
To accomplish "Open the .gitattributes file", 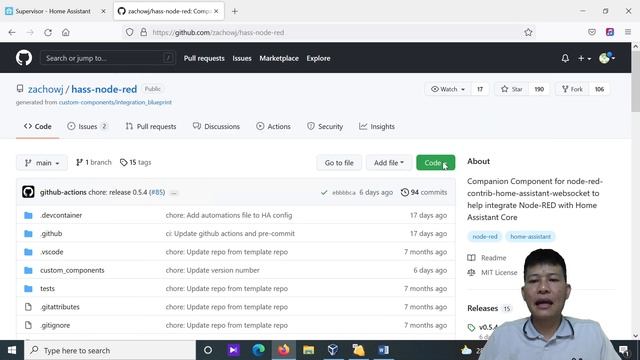I will pyautogui.click(x=60, y=307).
